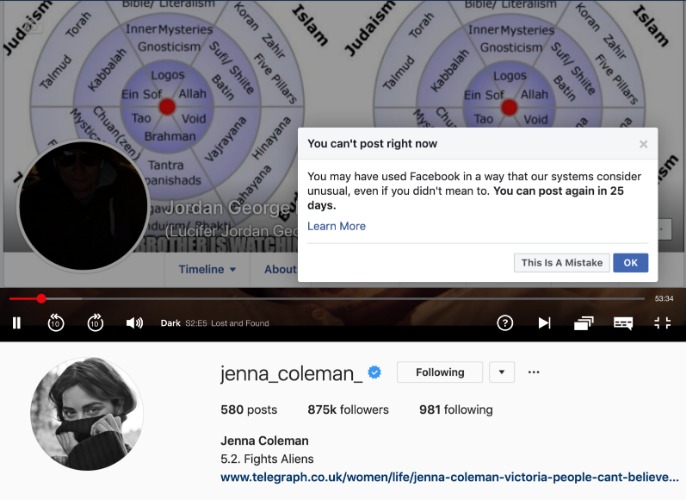View the 981 following list
This screenshot has height=500, width=686.
pos(456,410)
